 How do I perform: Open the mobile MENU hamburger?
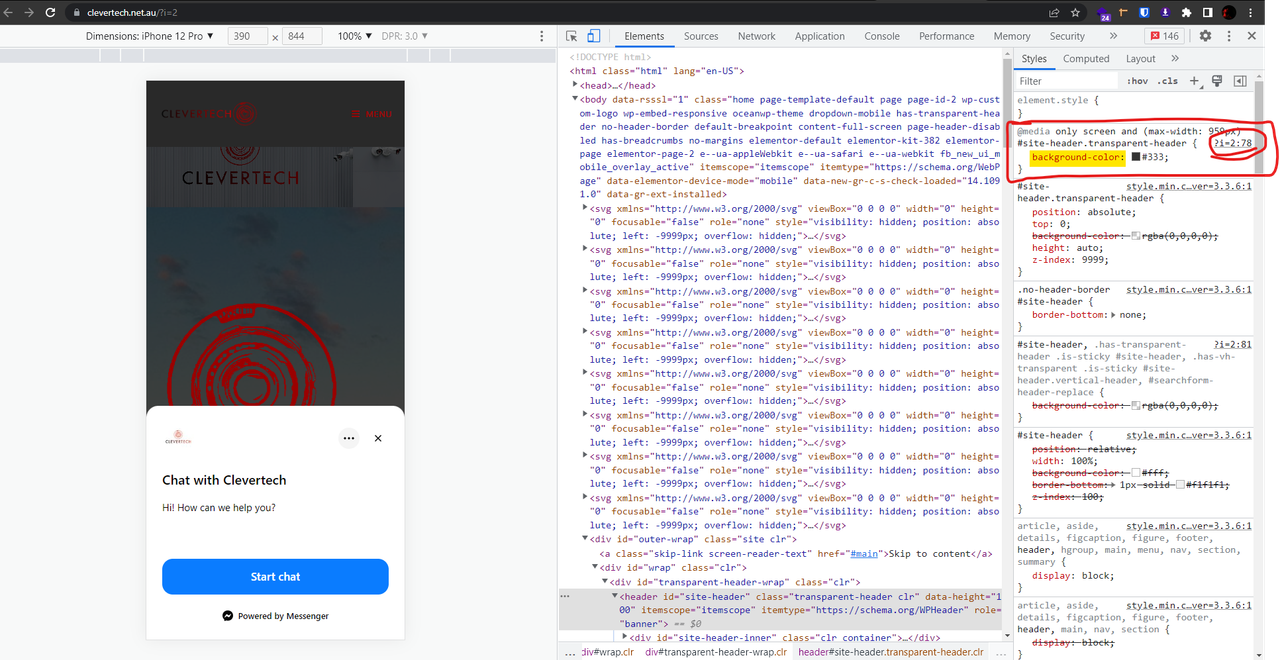point(371,114)
